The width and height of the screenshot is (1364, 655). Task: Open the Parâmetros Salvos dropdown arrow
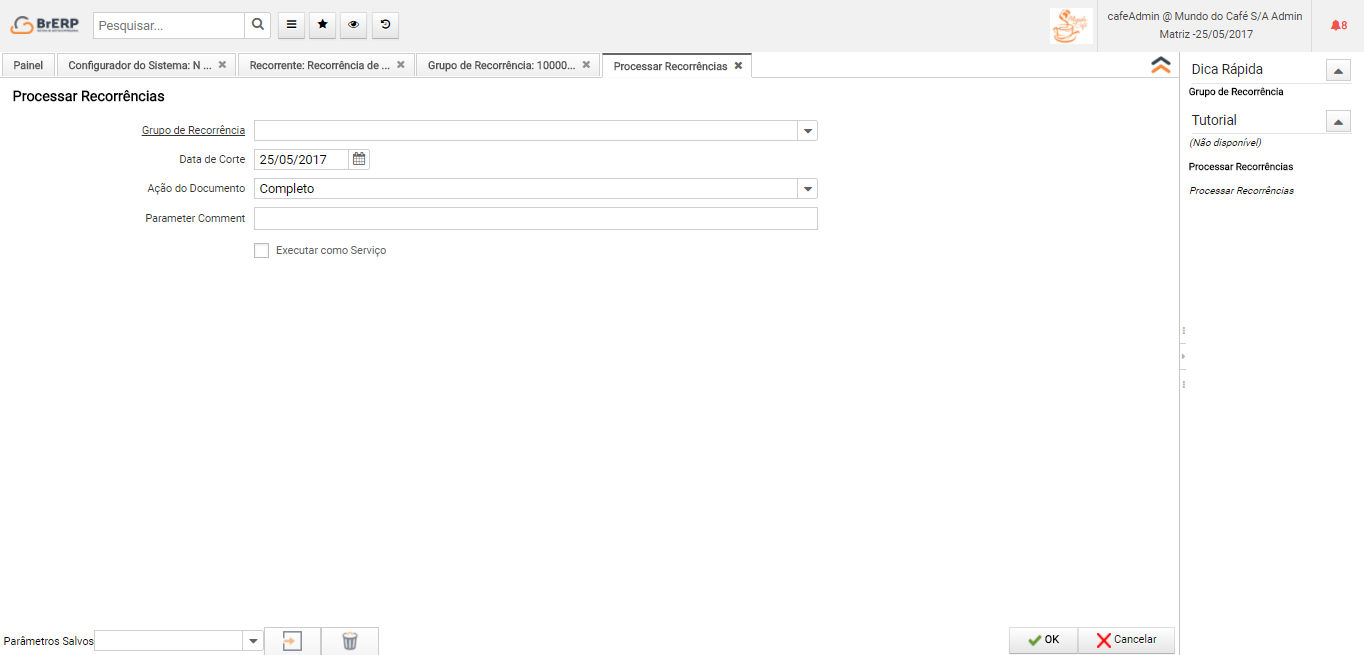click(253, 641)
